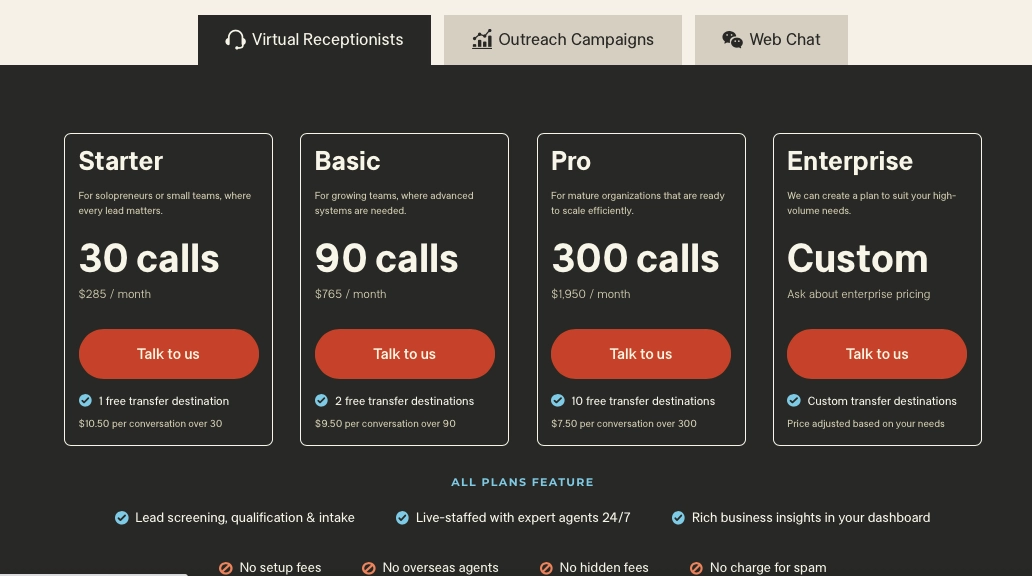Click the "ALL PLANS FEATURE" heading
Image resolution: width=1032 pixels, height=576 pixels.
click(522, 483)
